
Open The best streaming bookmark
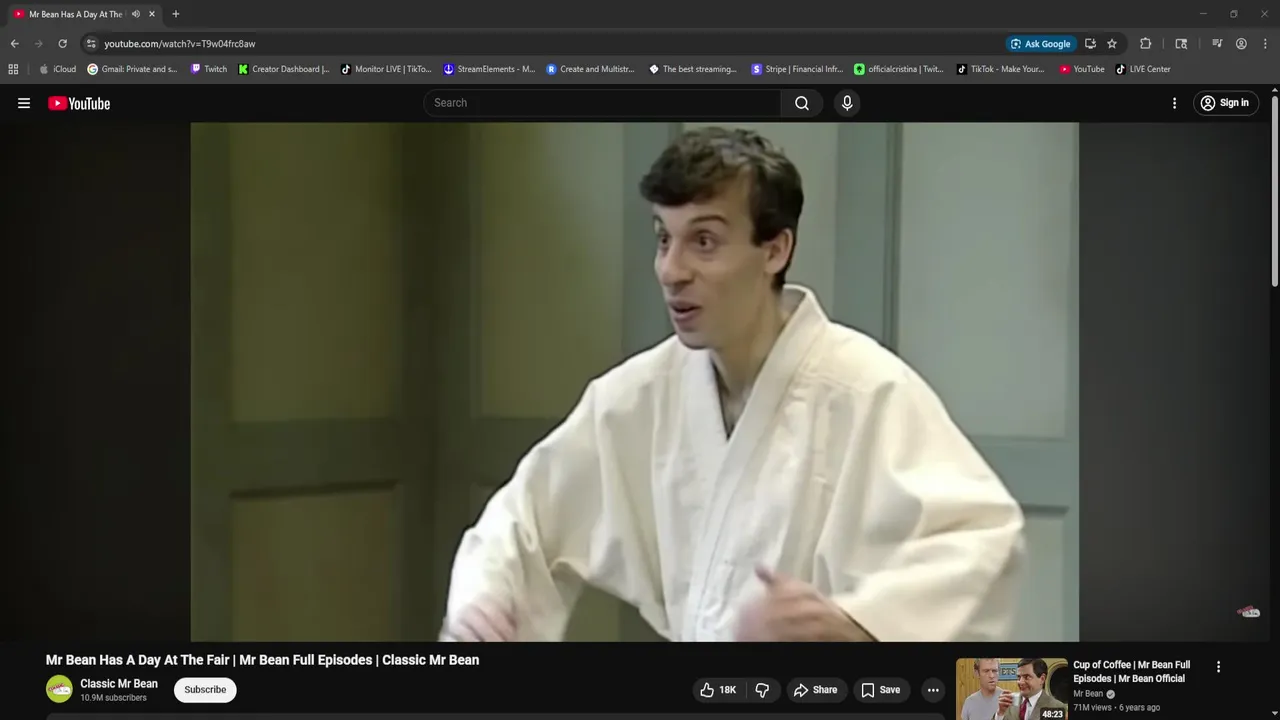[693, 69]
